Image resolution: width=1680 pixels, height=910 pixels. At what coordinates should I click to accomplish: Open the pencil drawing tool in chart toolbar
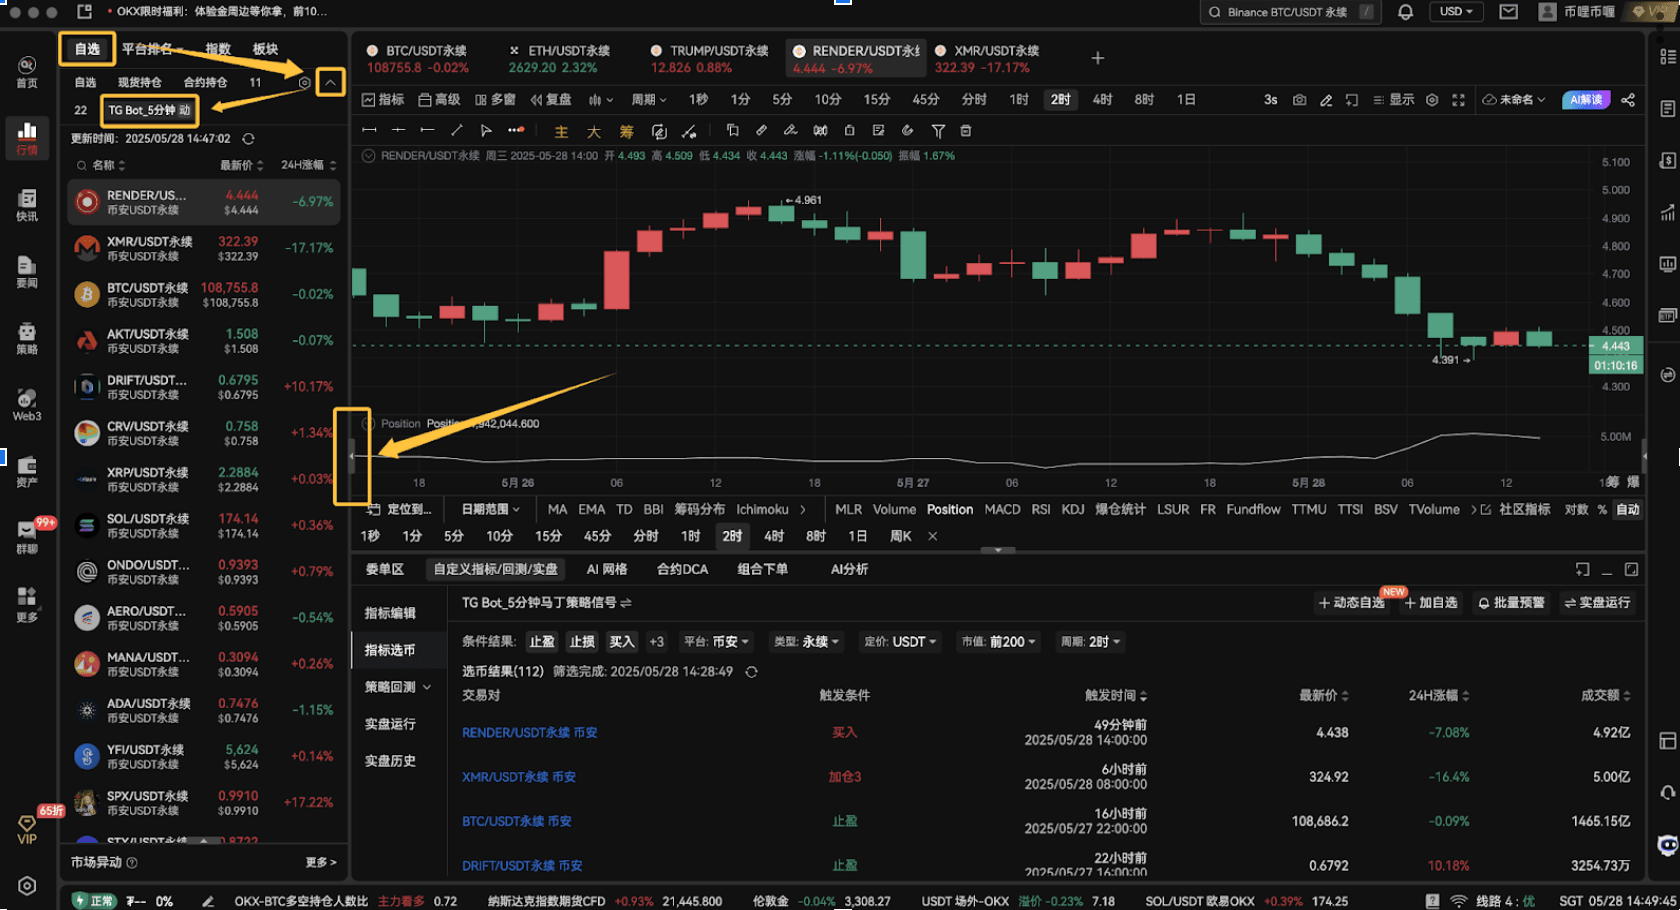click(1326, 100)
